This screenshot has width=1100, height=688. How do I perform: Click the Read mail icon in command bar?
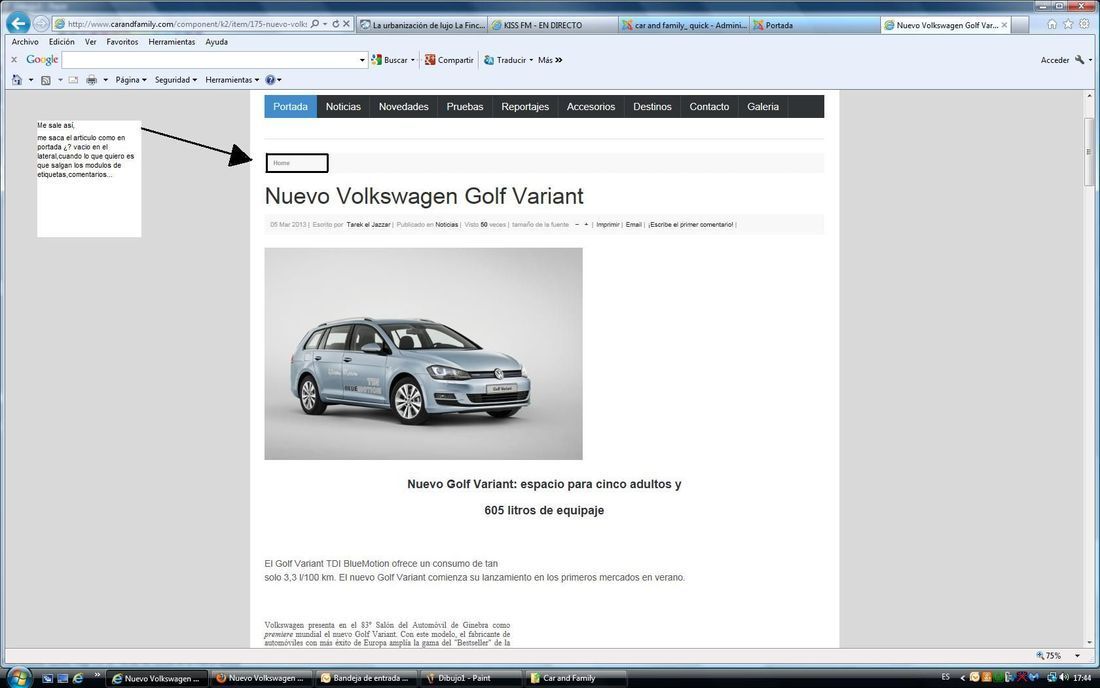pos(73,80)
